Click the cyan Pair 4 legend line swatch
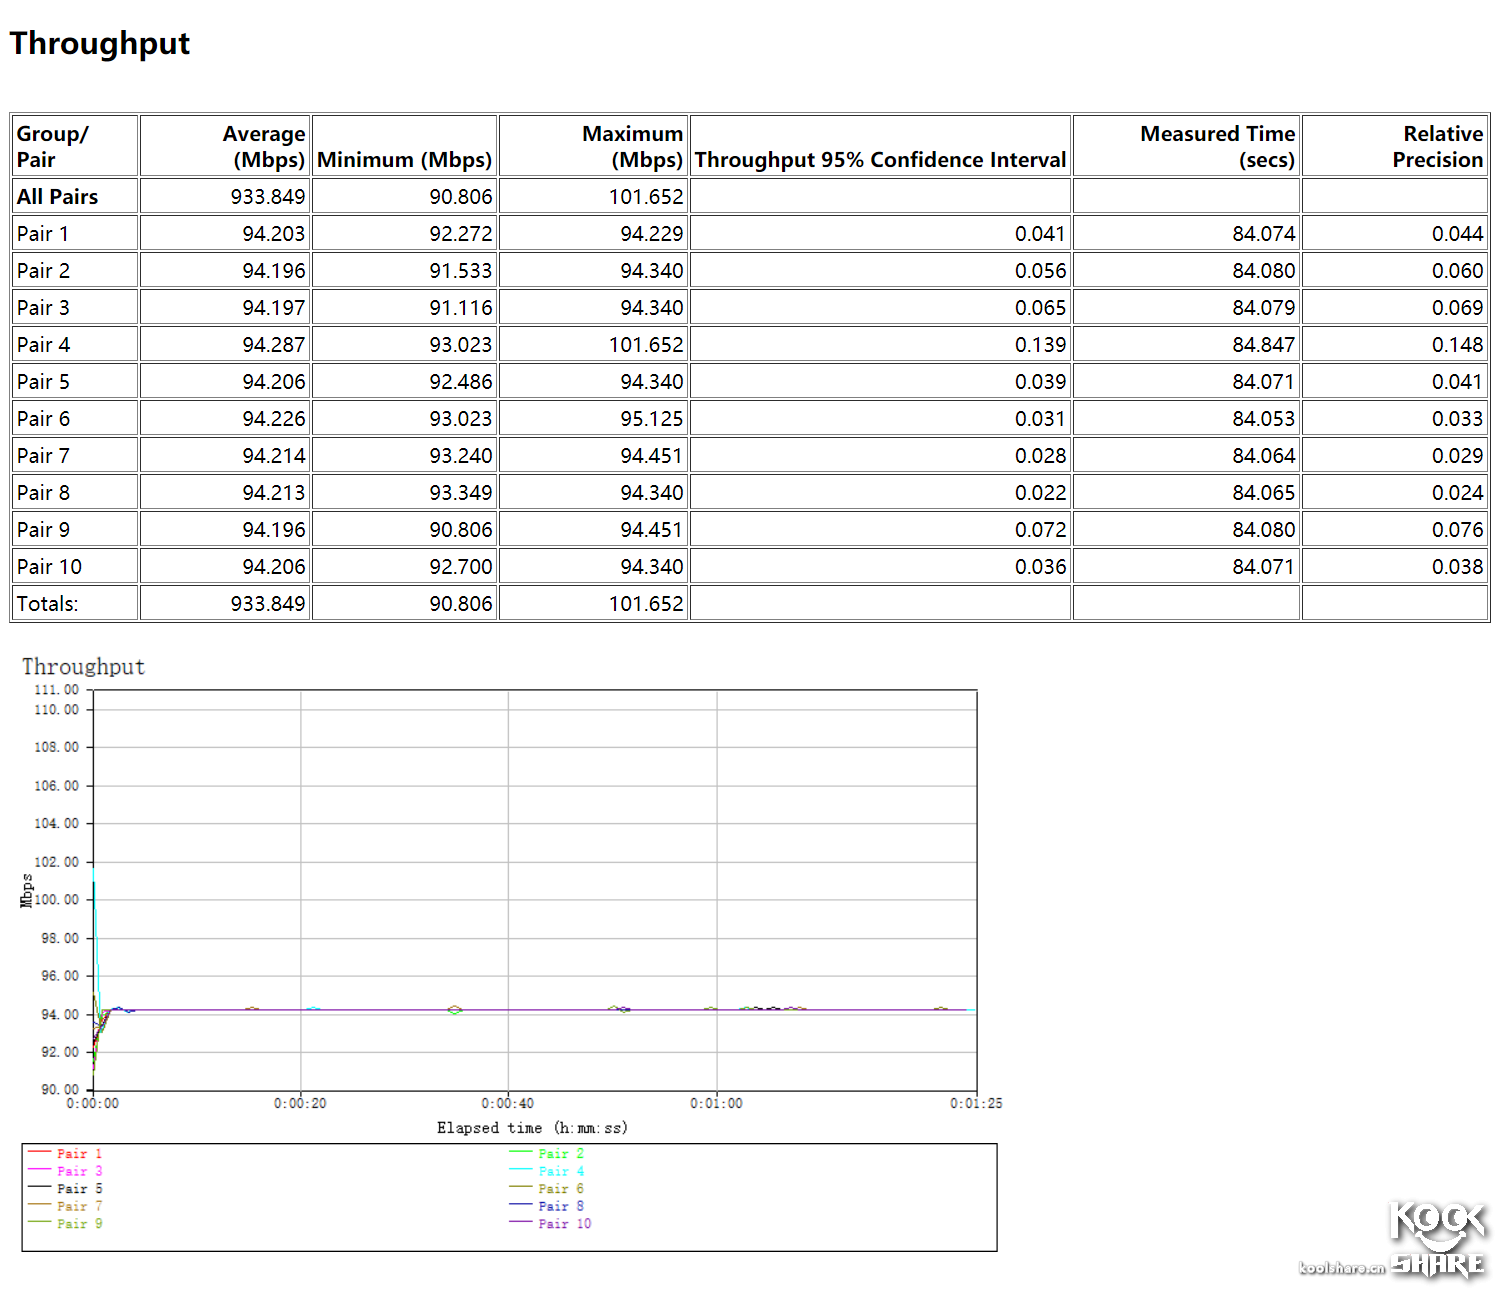Image resolution: width=1501 pixels, height=1293 pixels. [521, 1170]
